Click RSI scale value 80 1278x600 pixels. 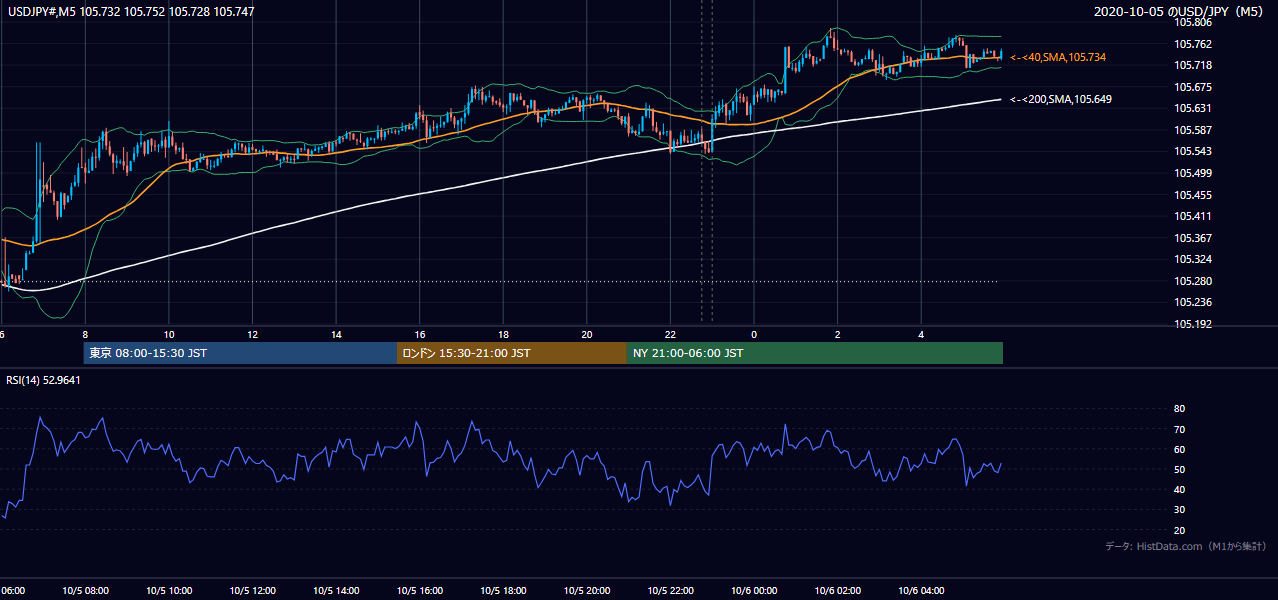pyautogui.click(x=1180, y=409)
